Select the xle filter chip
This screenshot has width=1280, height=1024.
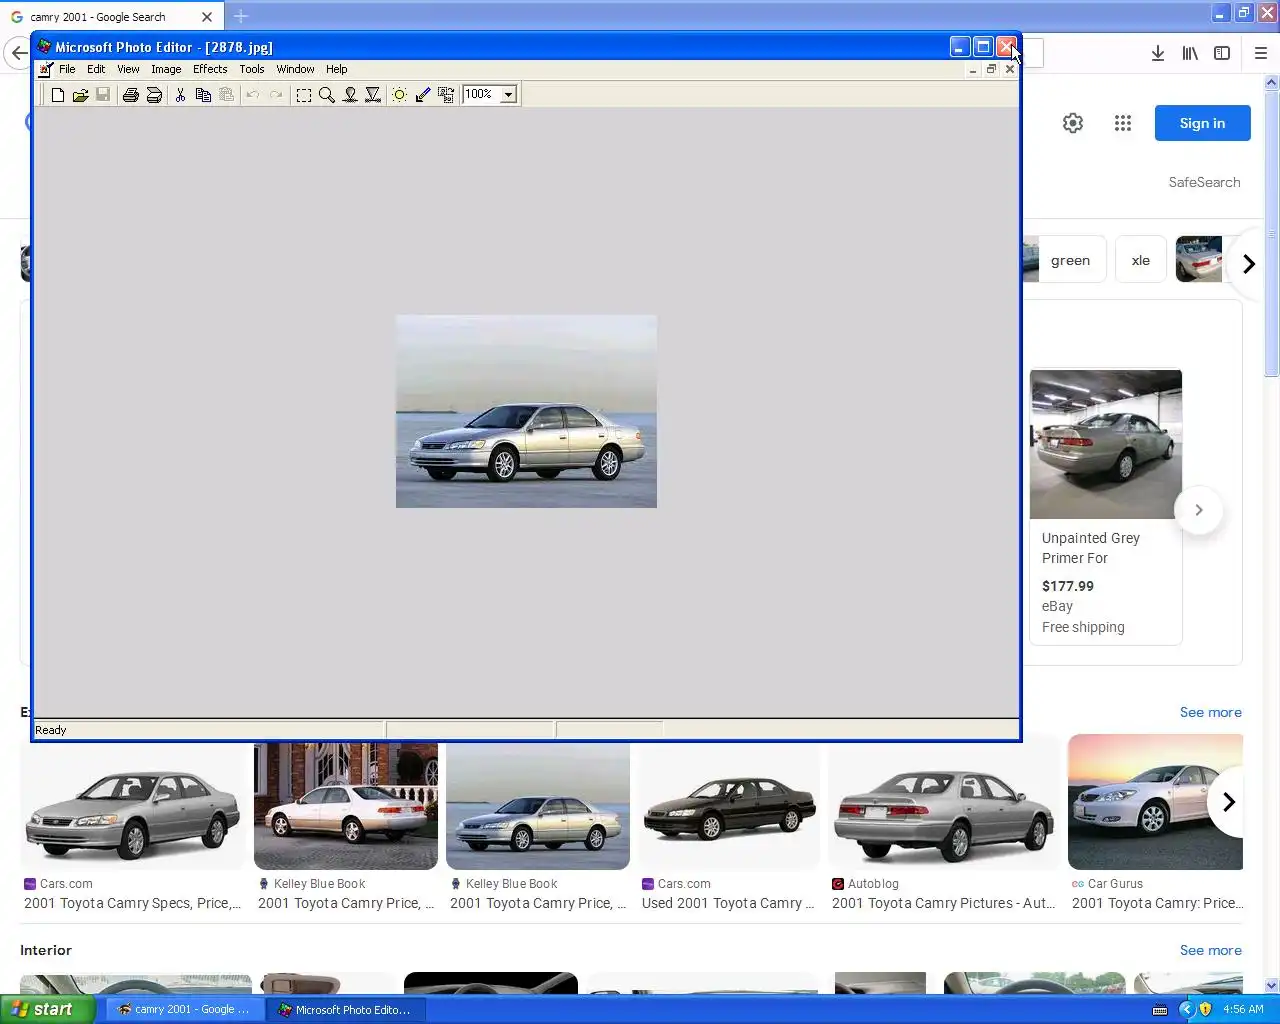coord(1141,260)
